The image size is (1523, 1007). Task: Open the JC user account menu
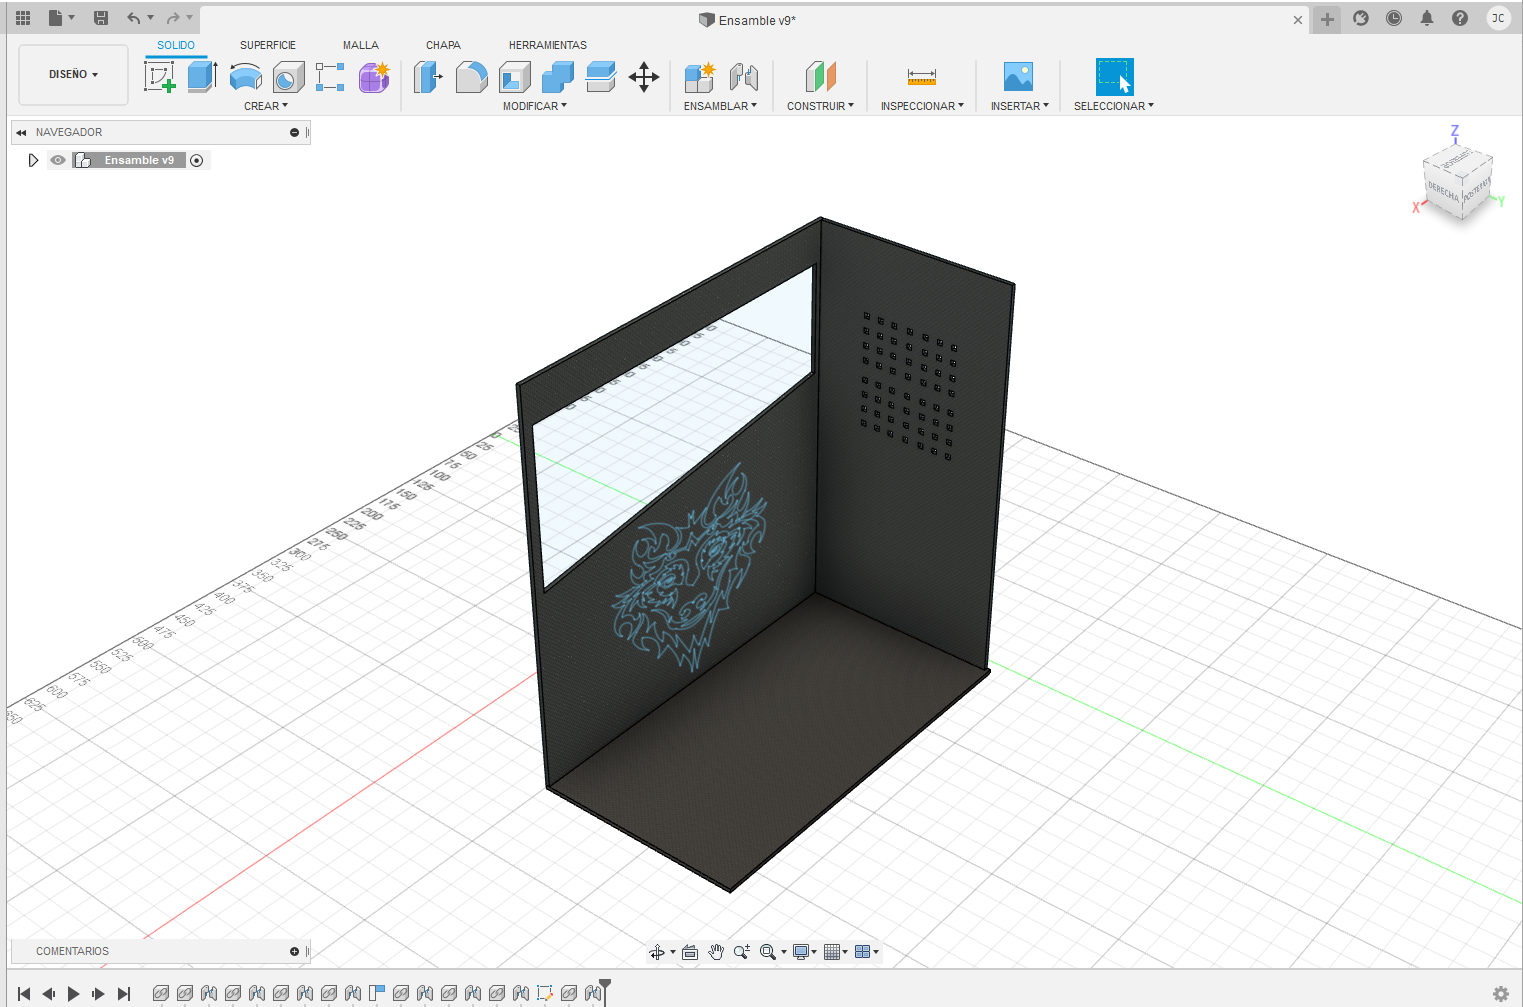[x=1498, y=18]
